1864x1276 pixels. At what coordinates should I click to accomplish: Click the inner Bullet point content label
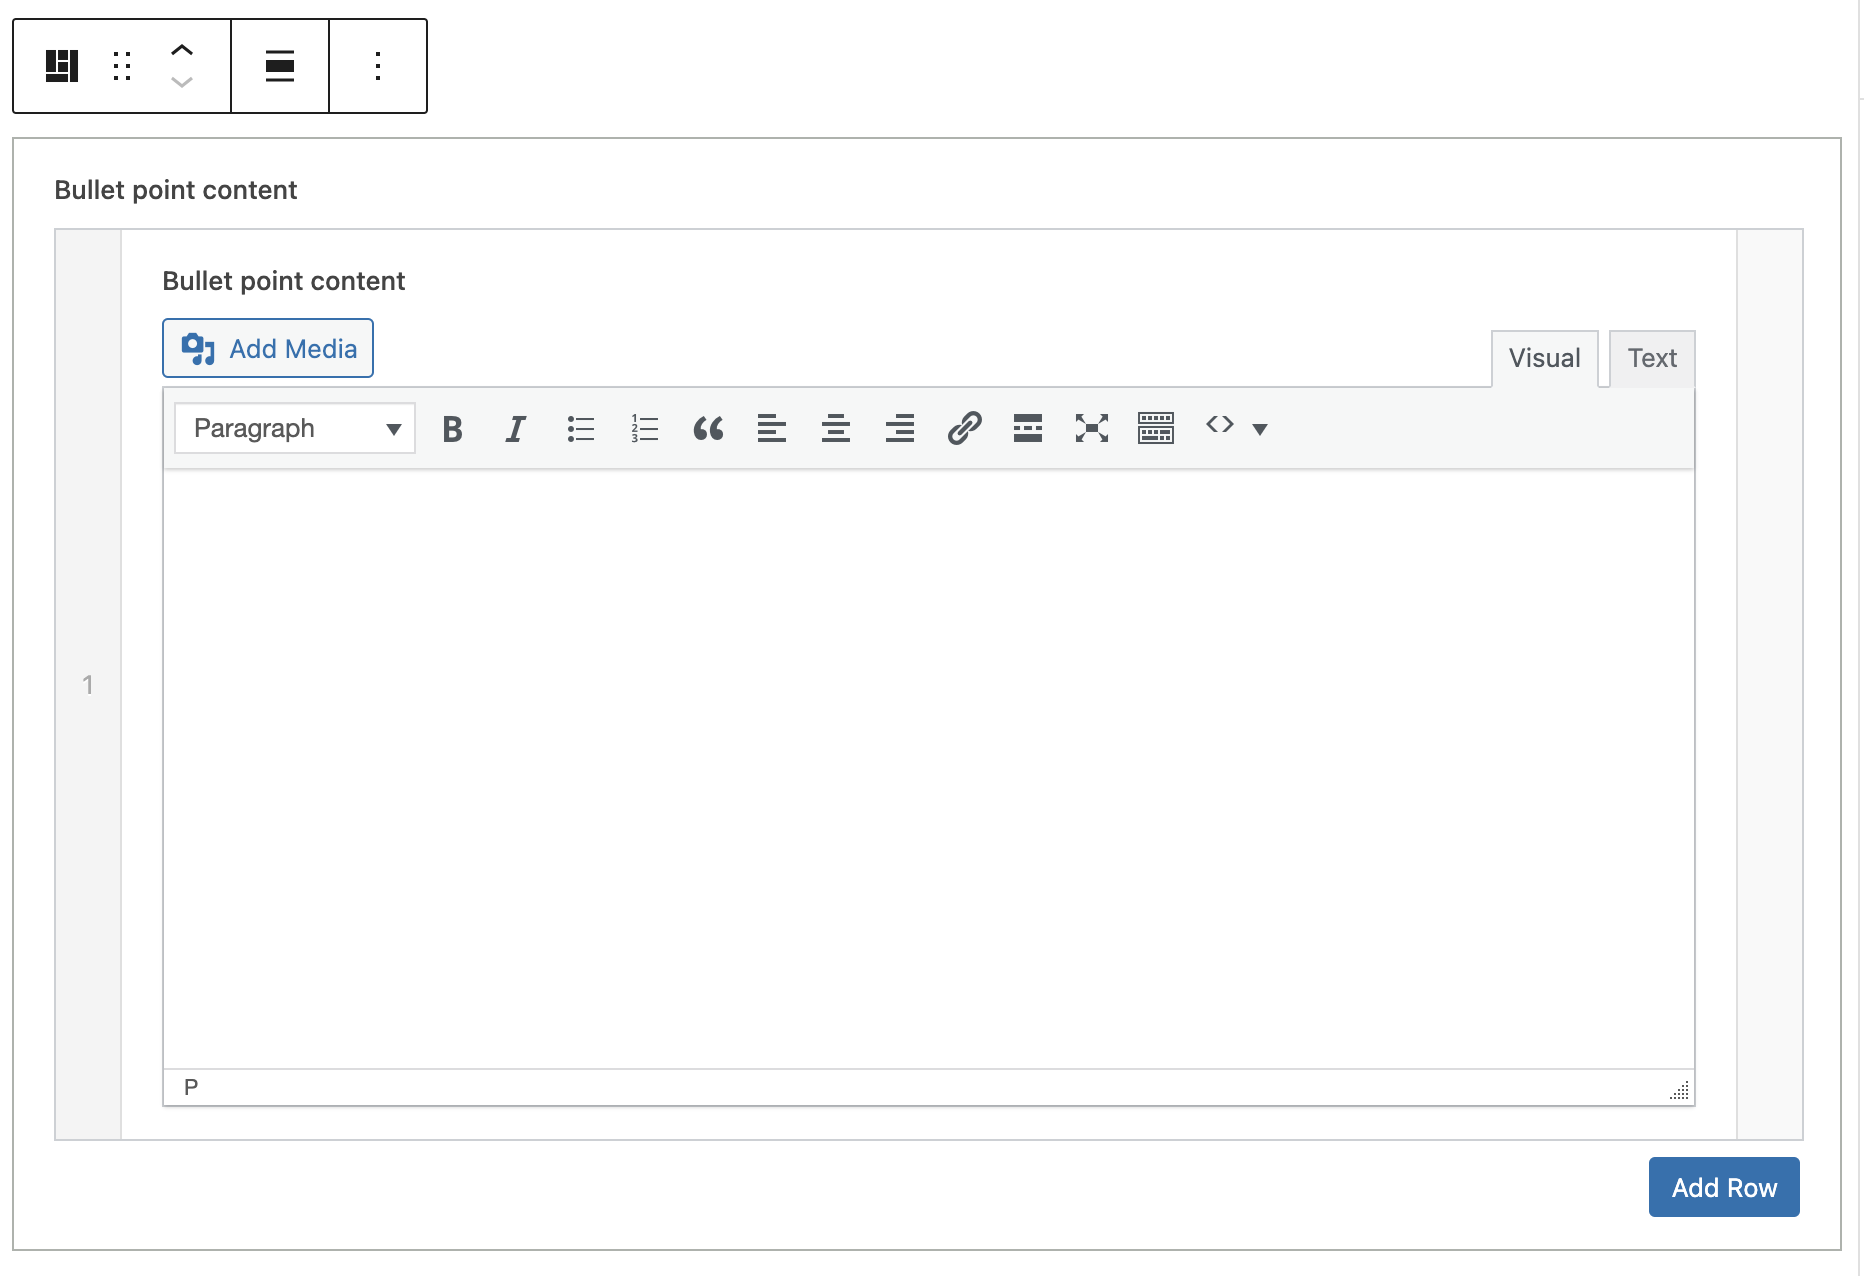[284, 281]
